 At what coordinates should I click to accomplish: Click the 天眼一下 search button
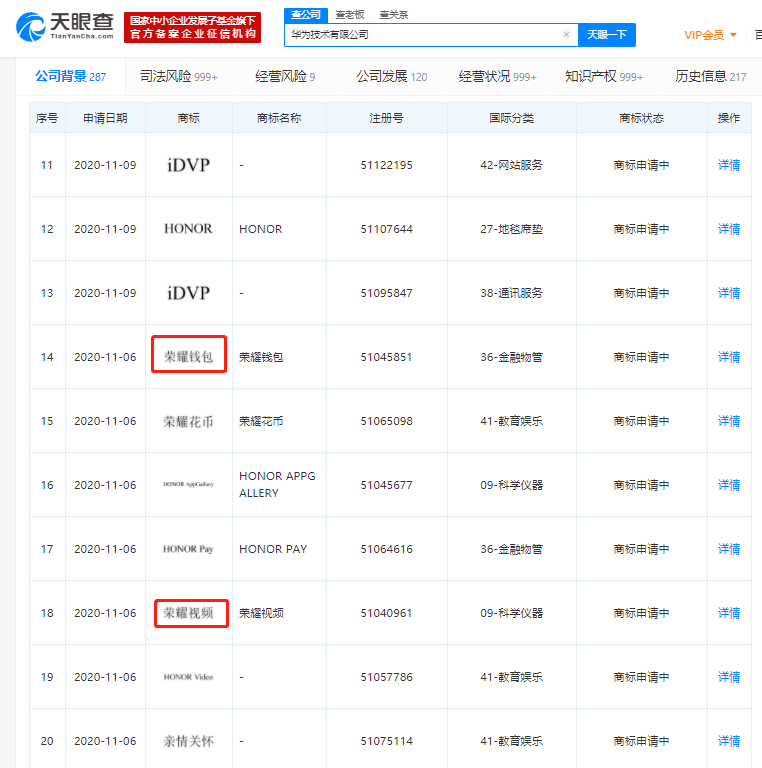tap(607, 35)
